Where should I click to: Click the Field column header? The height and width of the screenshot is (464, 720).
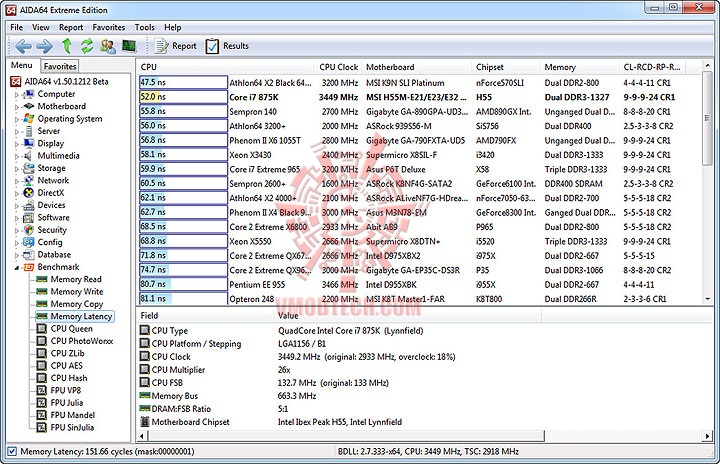coord(205,316)
